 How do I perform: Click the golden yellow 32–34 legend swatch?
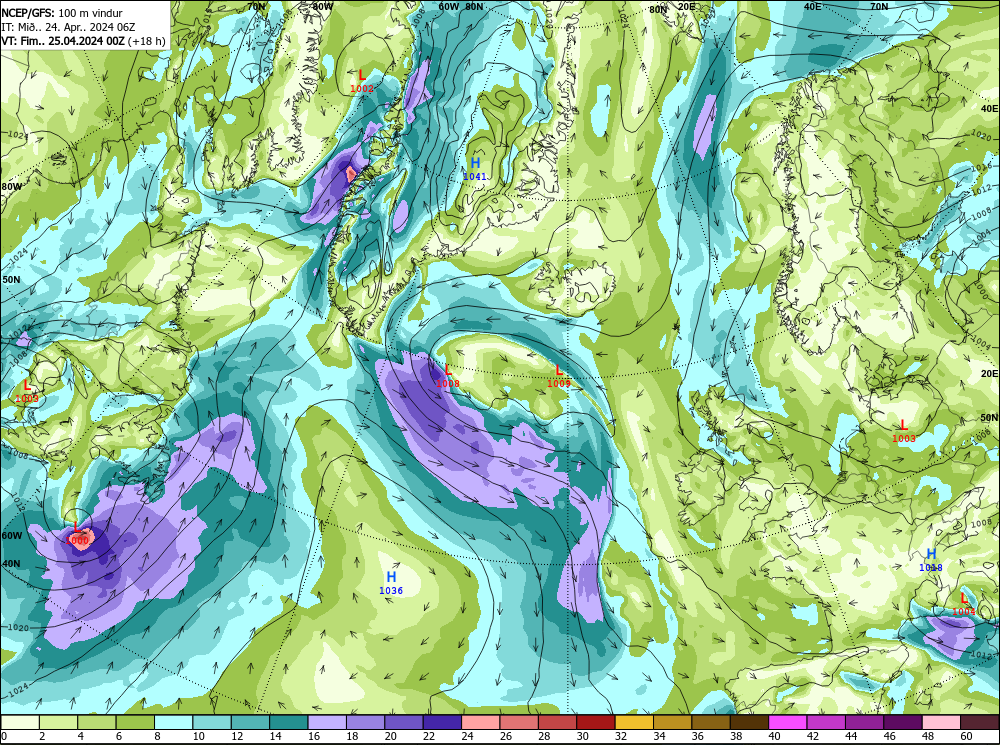(x=634, y=722)
